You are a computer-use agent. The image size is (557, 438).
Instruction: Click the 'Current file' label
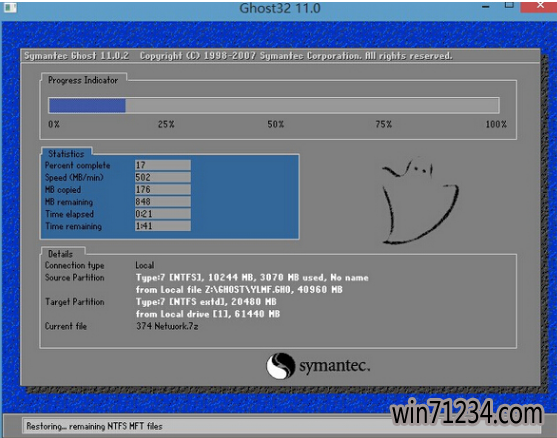coord(66,326)
